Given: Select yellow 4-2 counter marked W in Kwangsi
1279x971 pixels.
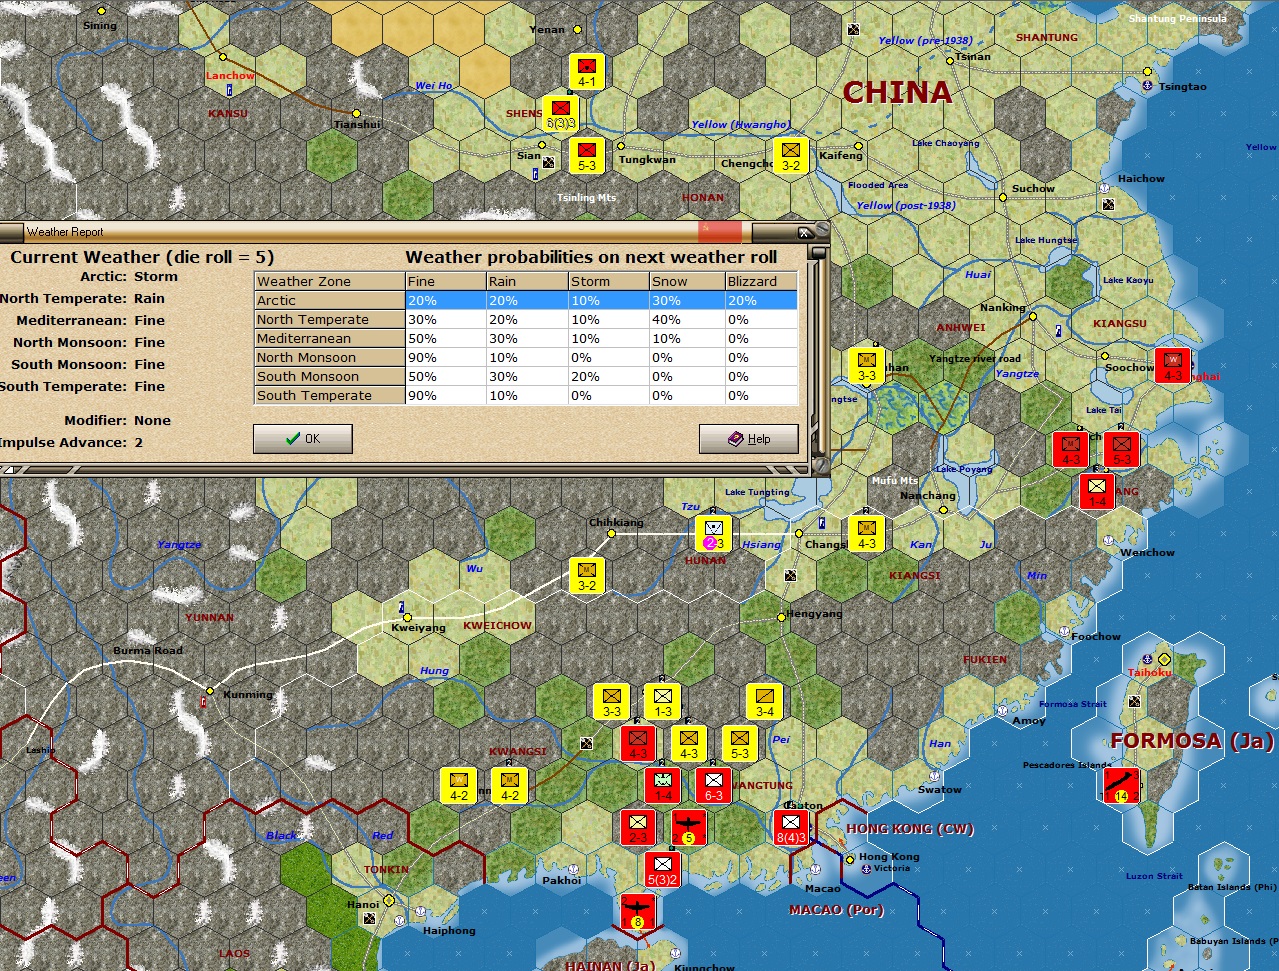Looking at the screenshot, I should point(459,786).
